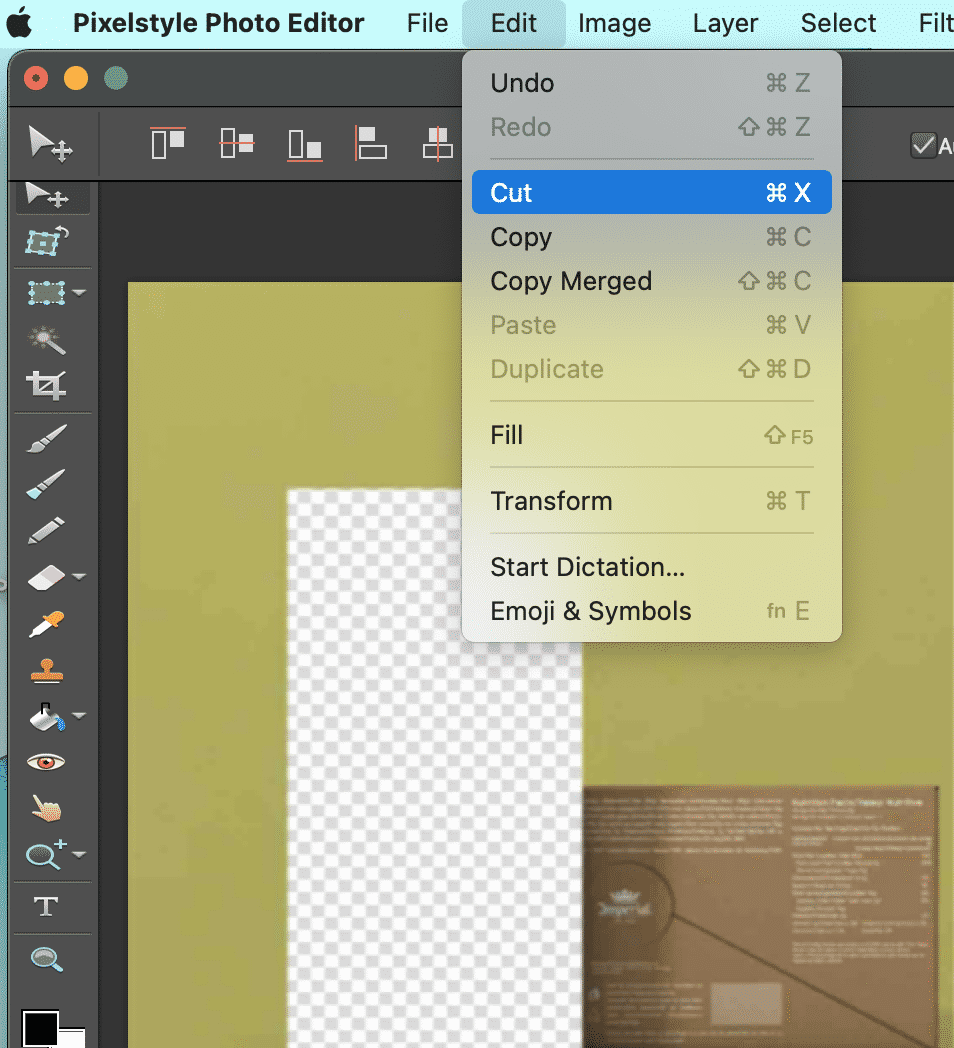Select the Eyedropper color picker tool
954x1048 pixels.
coord(46,624)
